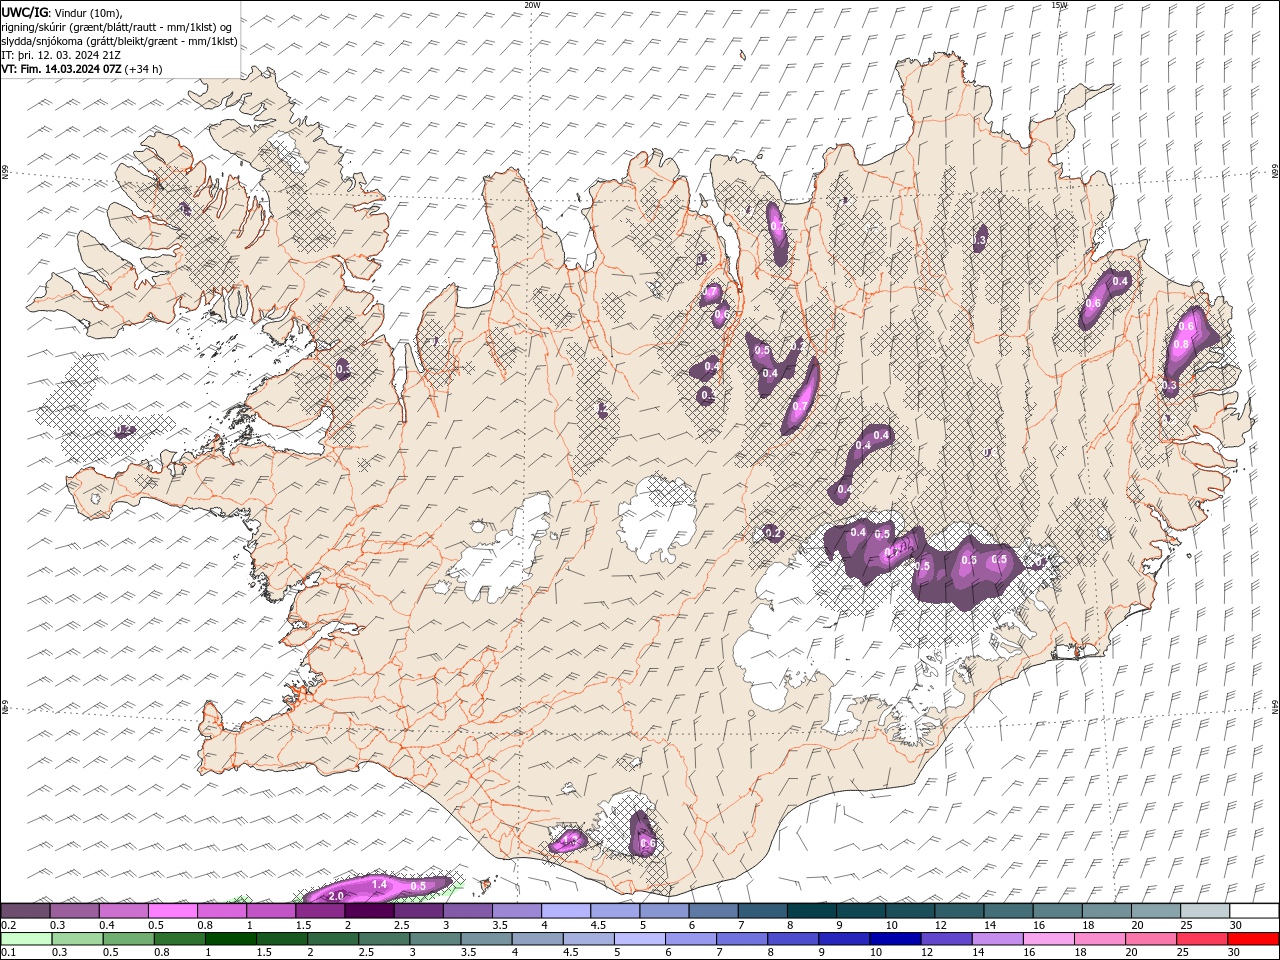Click the 'slydda/snjókoma (grátt/bleikt/grænt - mm/1klst)' line
Screen dimensions: 1280x960
[119, 41]
